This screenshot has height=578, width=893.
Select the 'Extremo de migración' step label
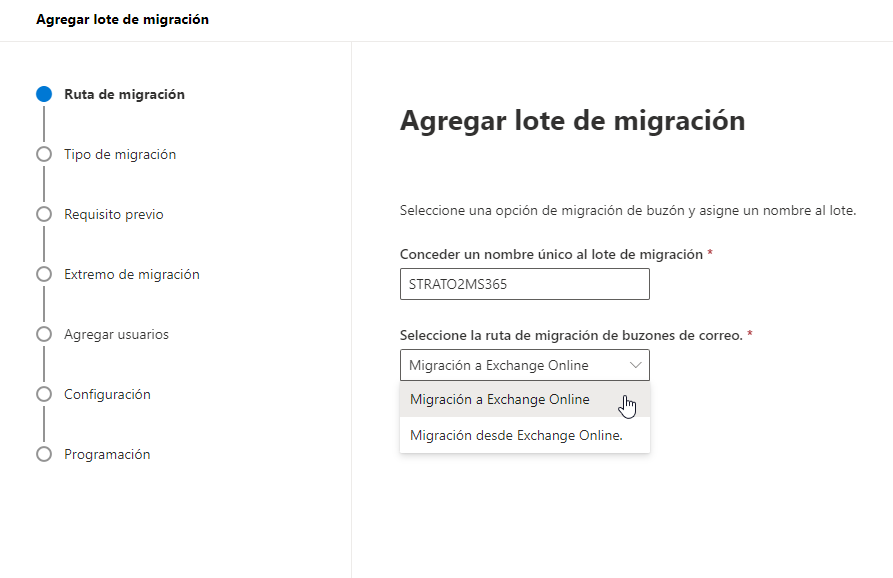[131, 274]
